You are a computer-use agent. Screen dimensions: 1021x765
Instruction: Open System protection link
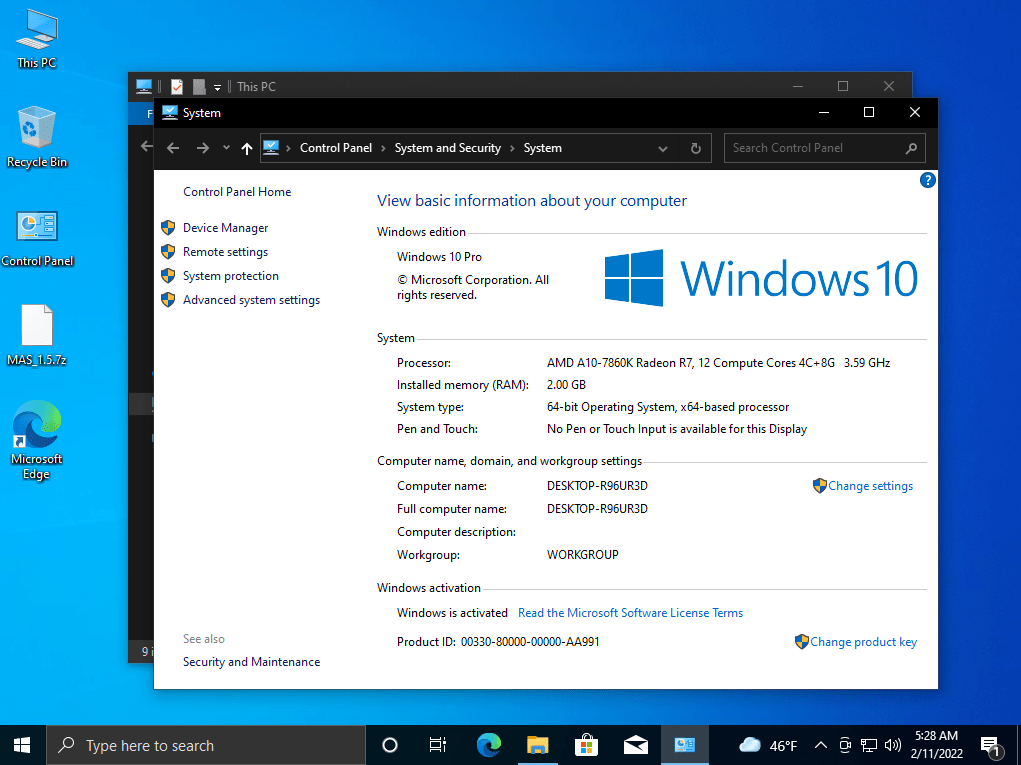(x=231, y=276)
